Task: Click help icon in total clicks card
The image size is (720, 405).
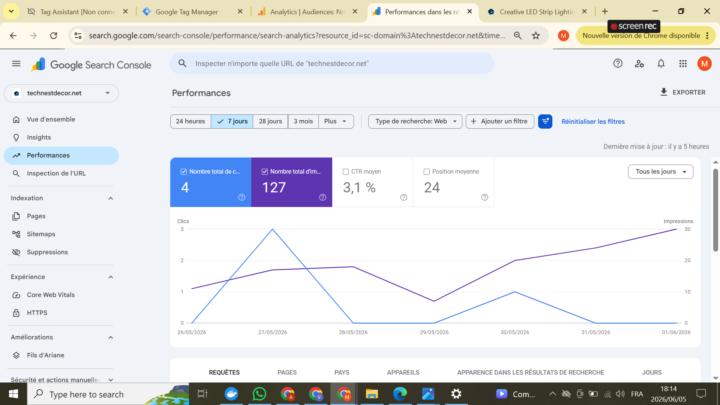Action: click(242, 197)
